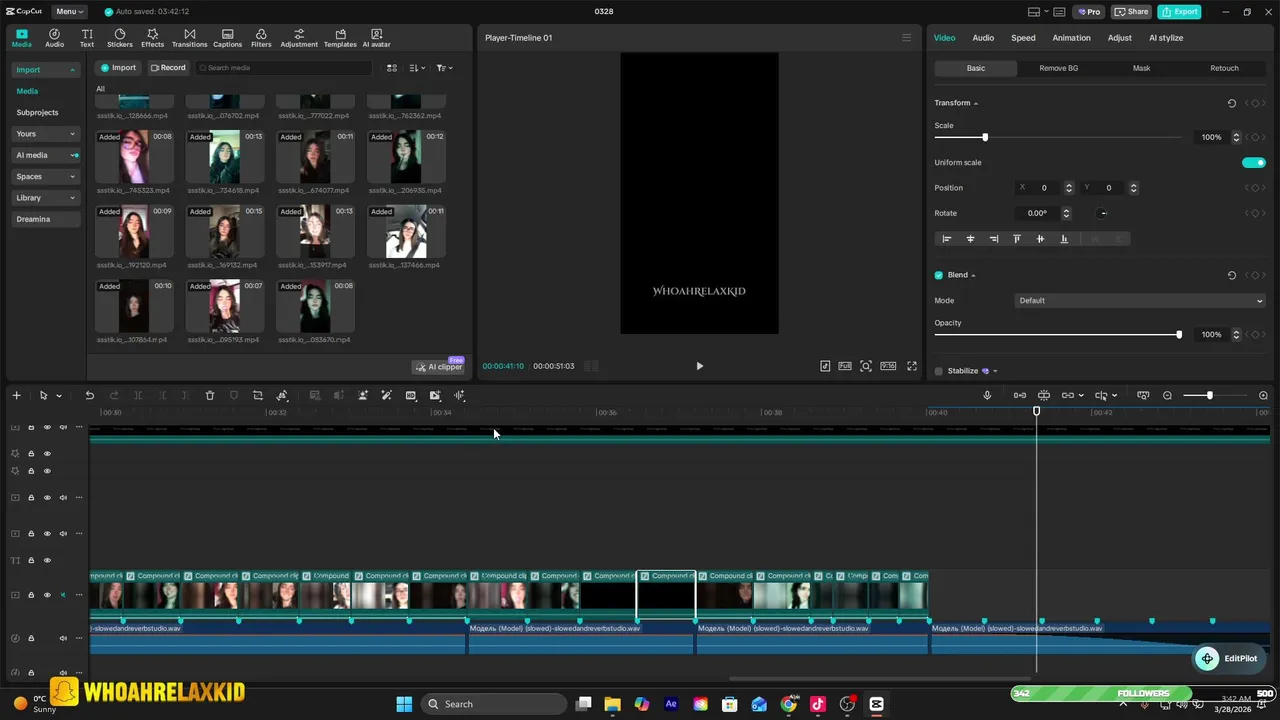Click the Record button
This screenshot has height=720, width=1280.
coord(168,68)
